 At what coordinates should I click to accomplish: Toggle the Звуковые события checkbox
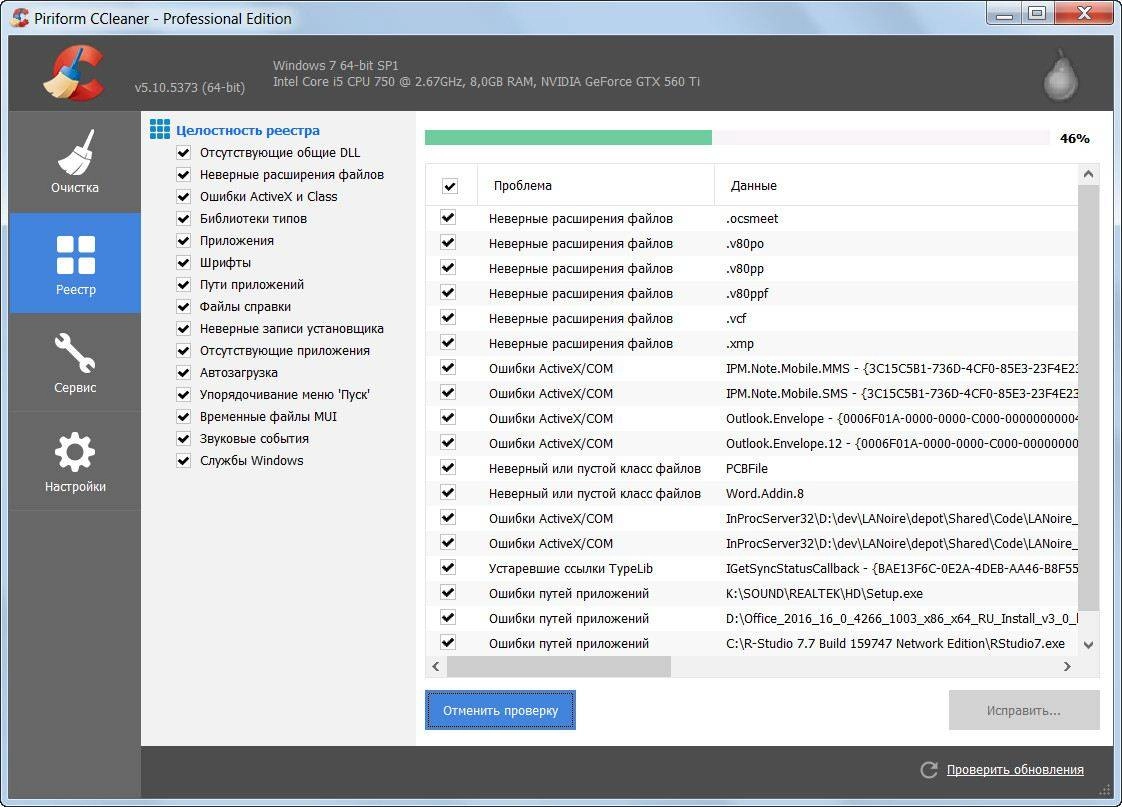[x=183, y=439]
